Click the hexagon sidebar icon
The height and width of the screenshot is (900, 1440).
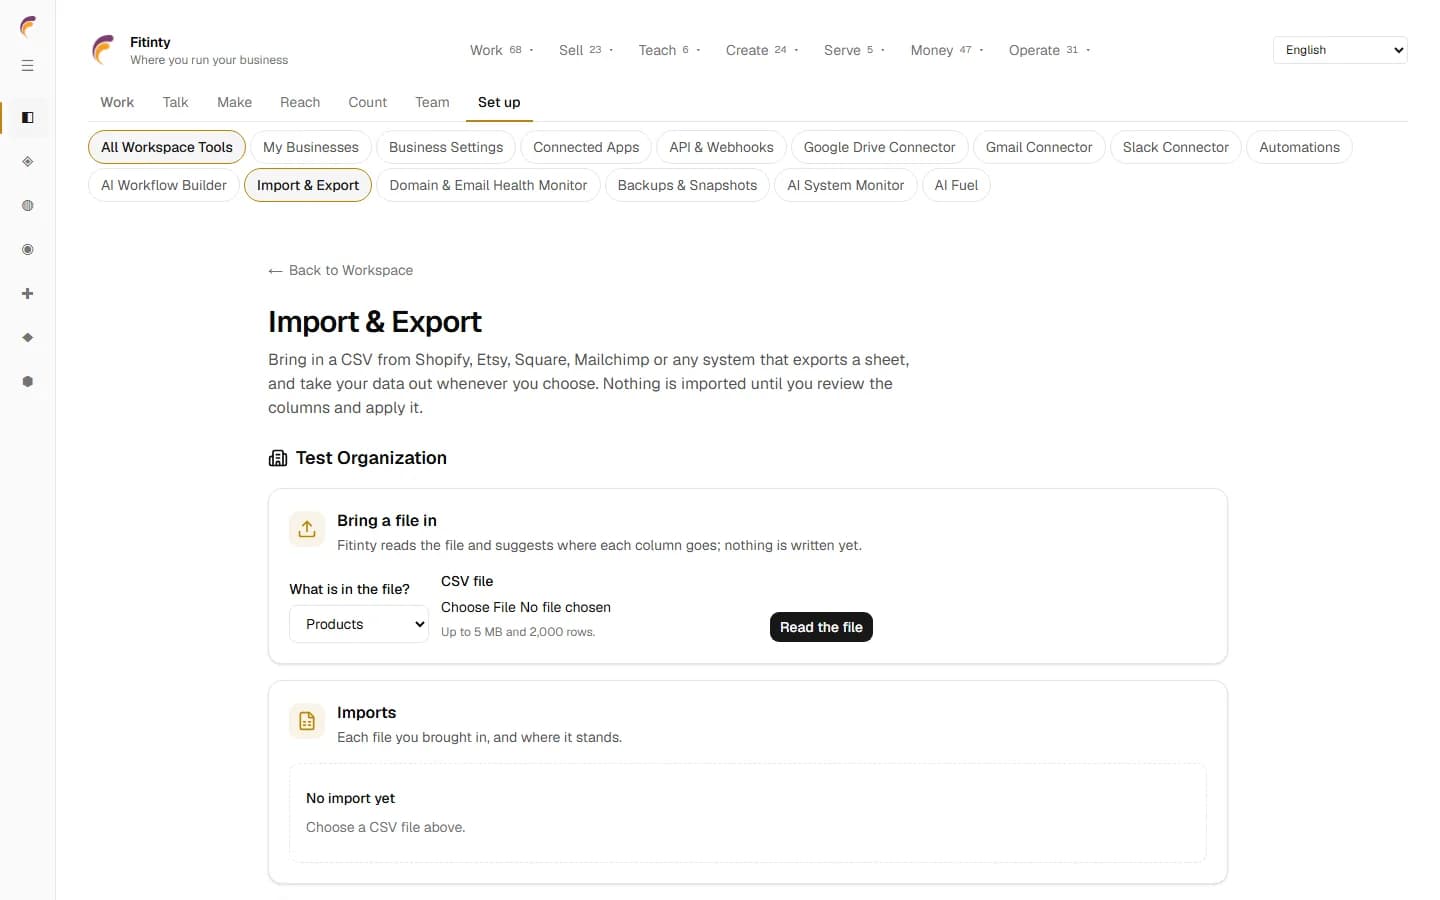click(x=28, y=382)
